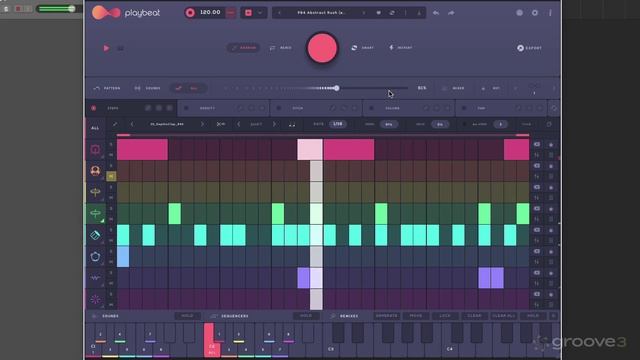Viewport: 640px width, 360px height.
Task: Go to previous preset using left chevron
Action: pos(279,13)
